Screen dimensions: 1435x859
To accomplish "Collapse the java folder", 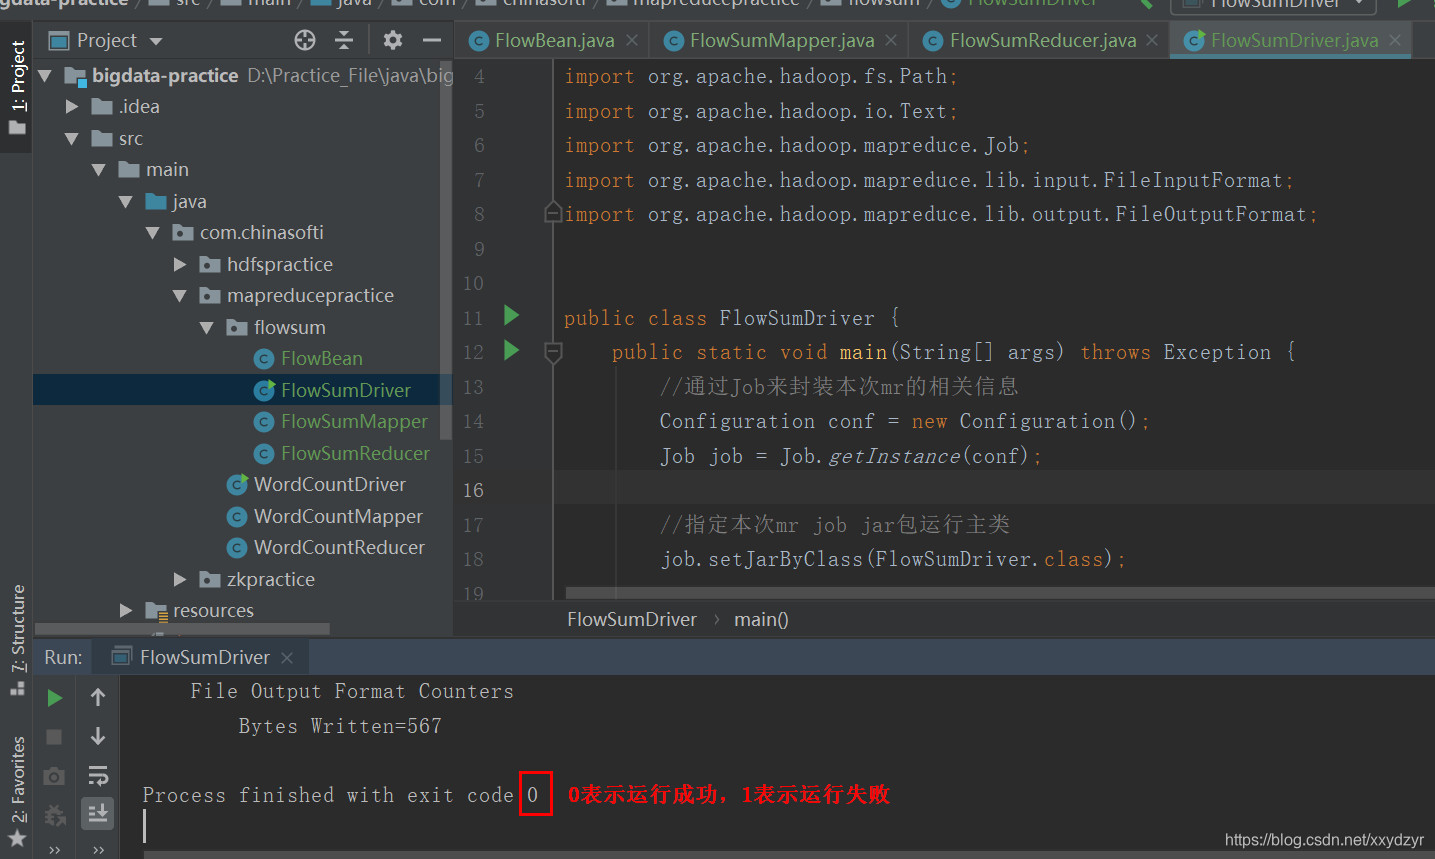I will pos(125,201).
